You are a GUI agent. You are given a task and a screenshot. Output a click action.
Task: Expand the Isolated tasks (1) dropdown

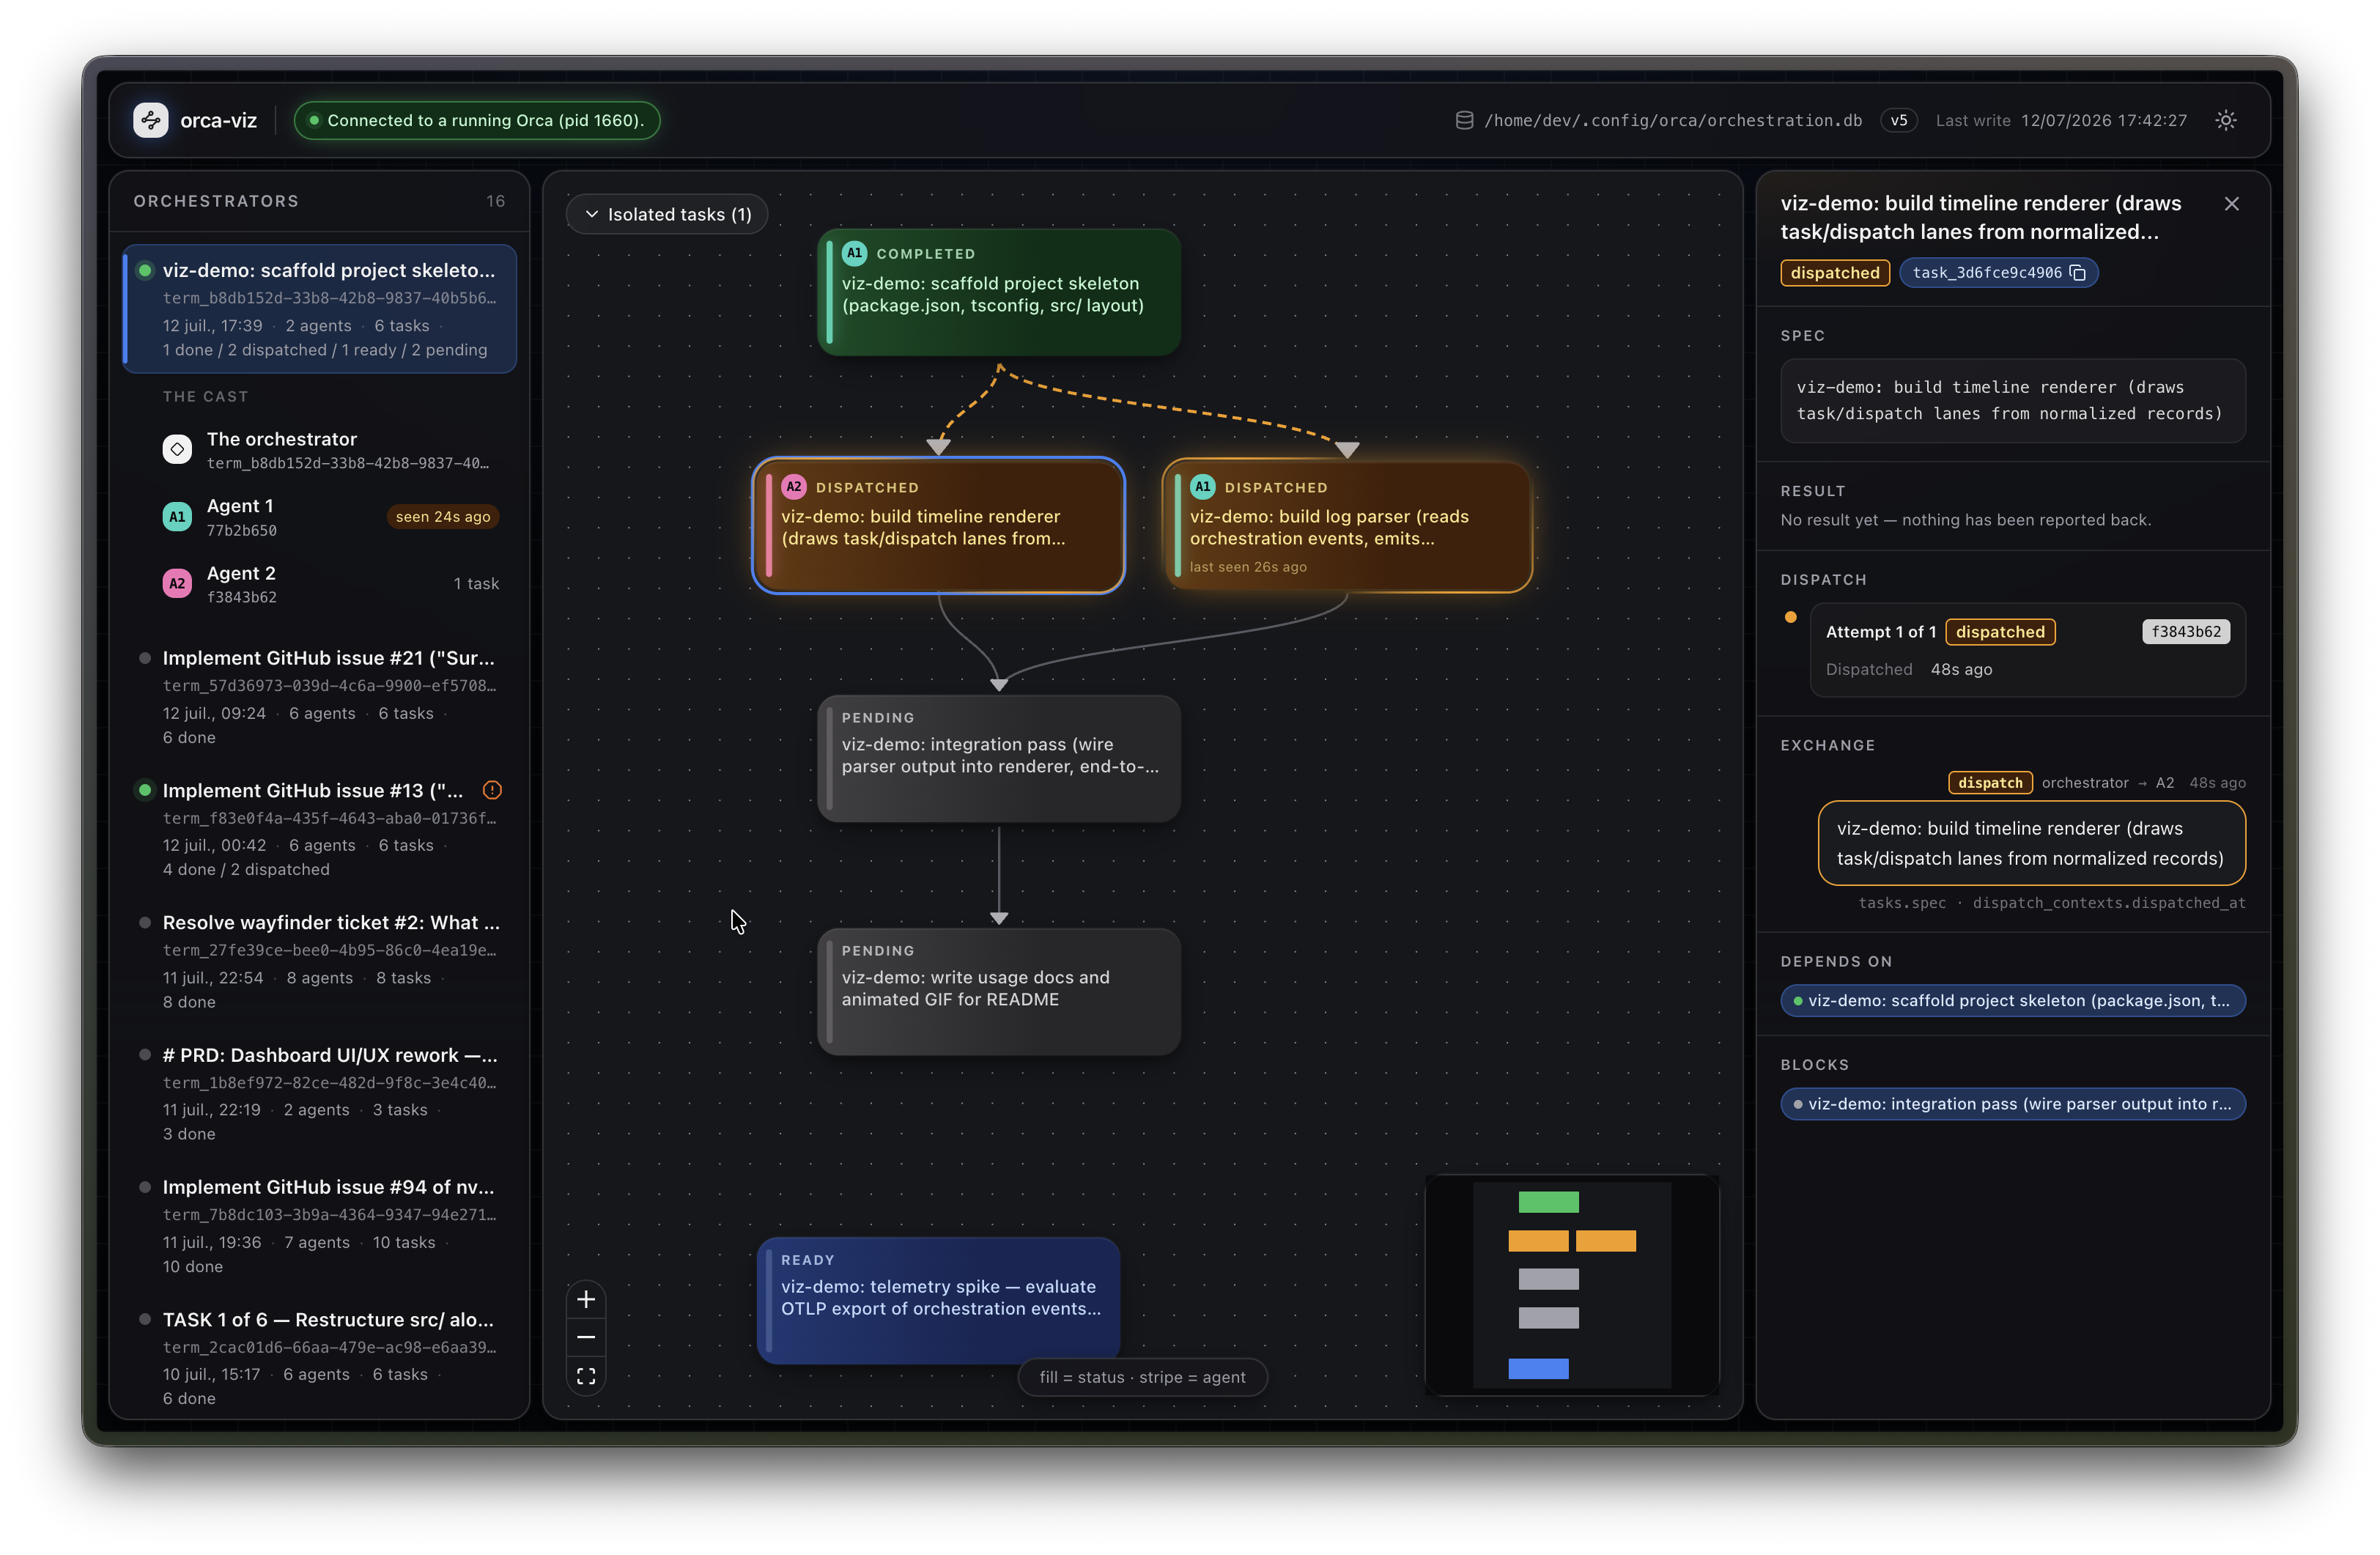coord(667,214)
